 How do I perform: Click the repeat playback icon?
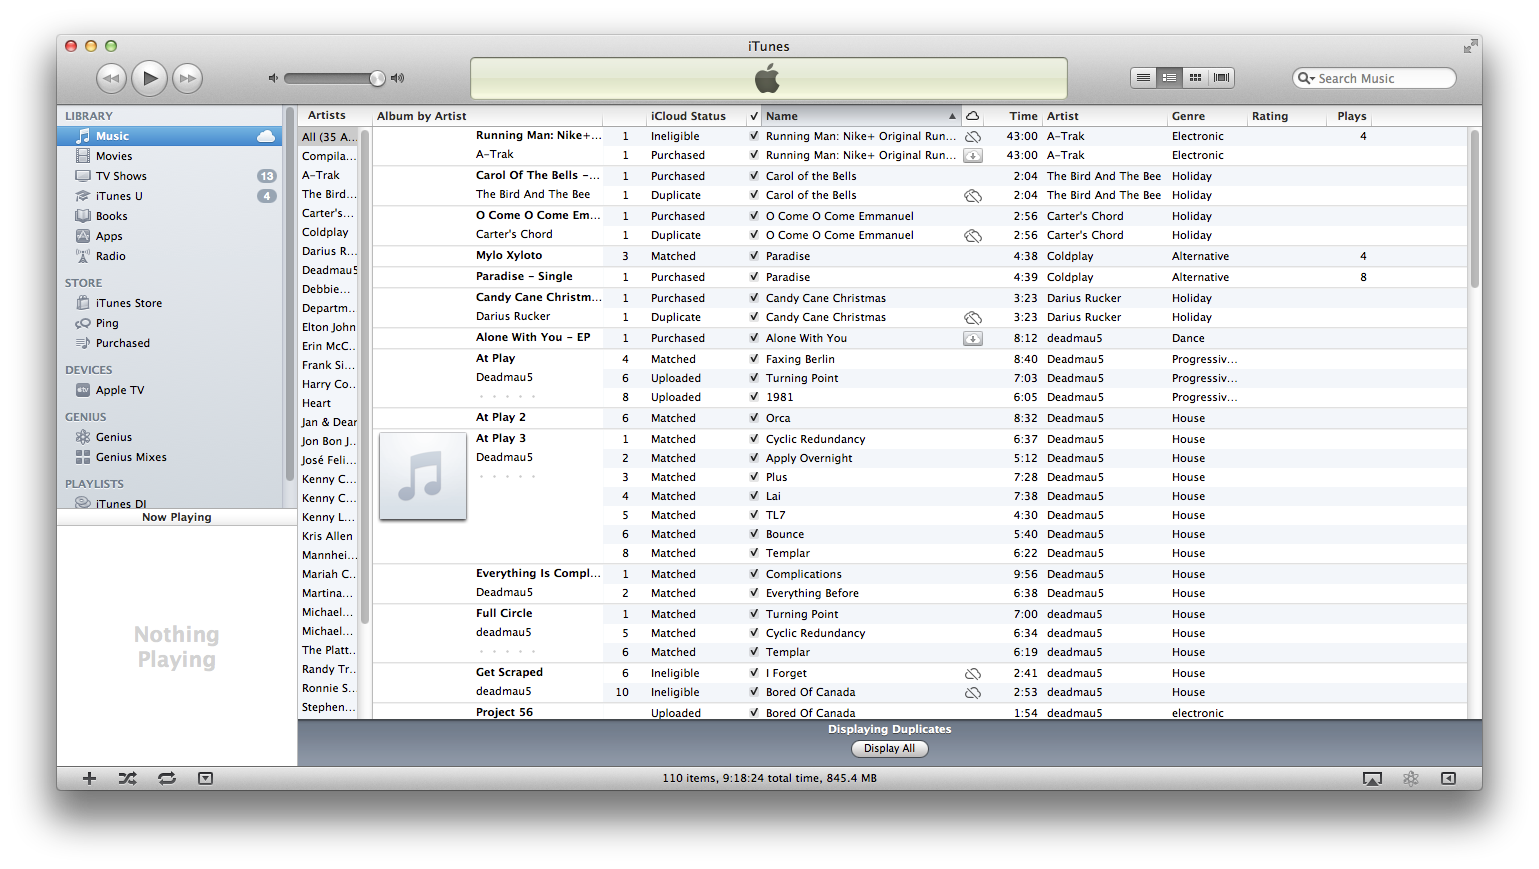point(167,778)
